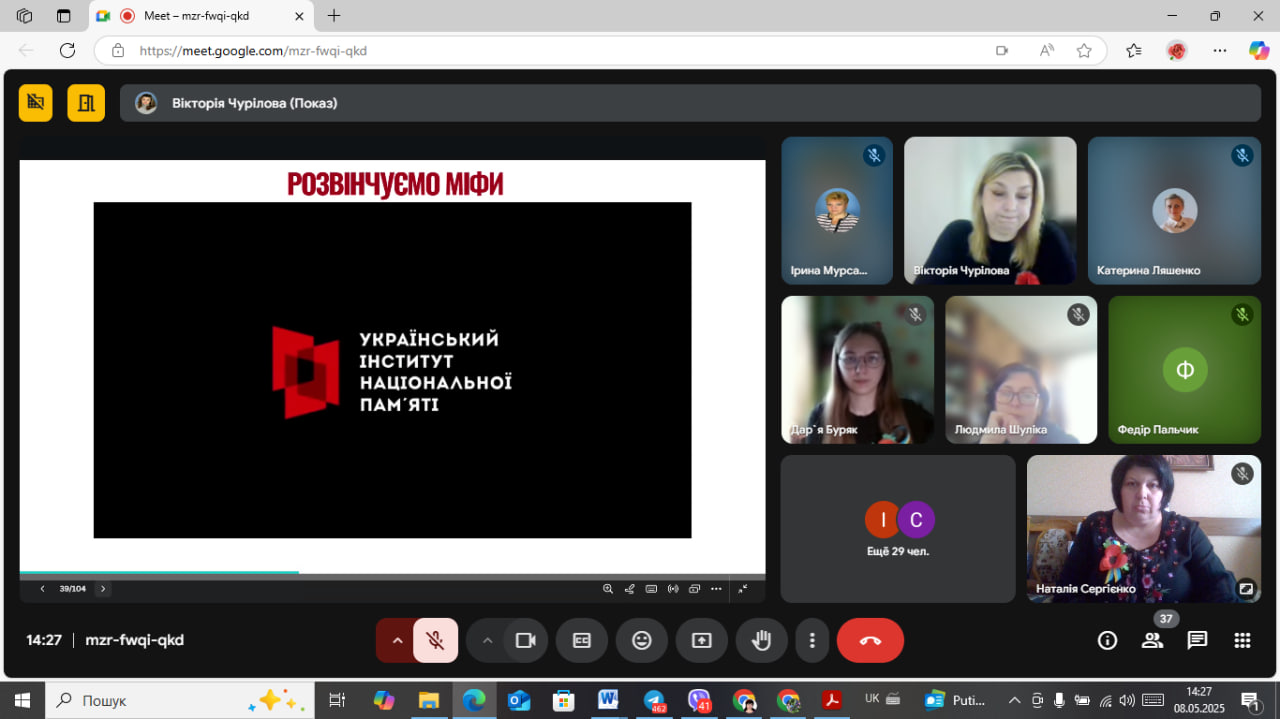Refresh the Meet page in Edge
Viewport: 1280px width, 719px height.
point(67,50)
